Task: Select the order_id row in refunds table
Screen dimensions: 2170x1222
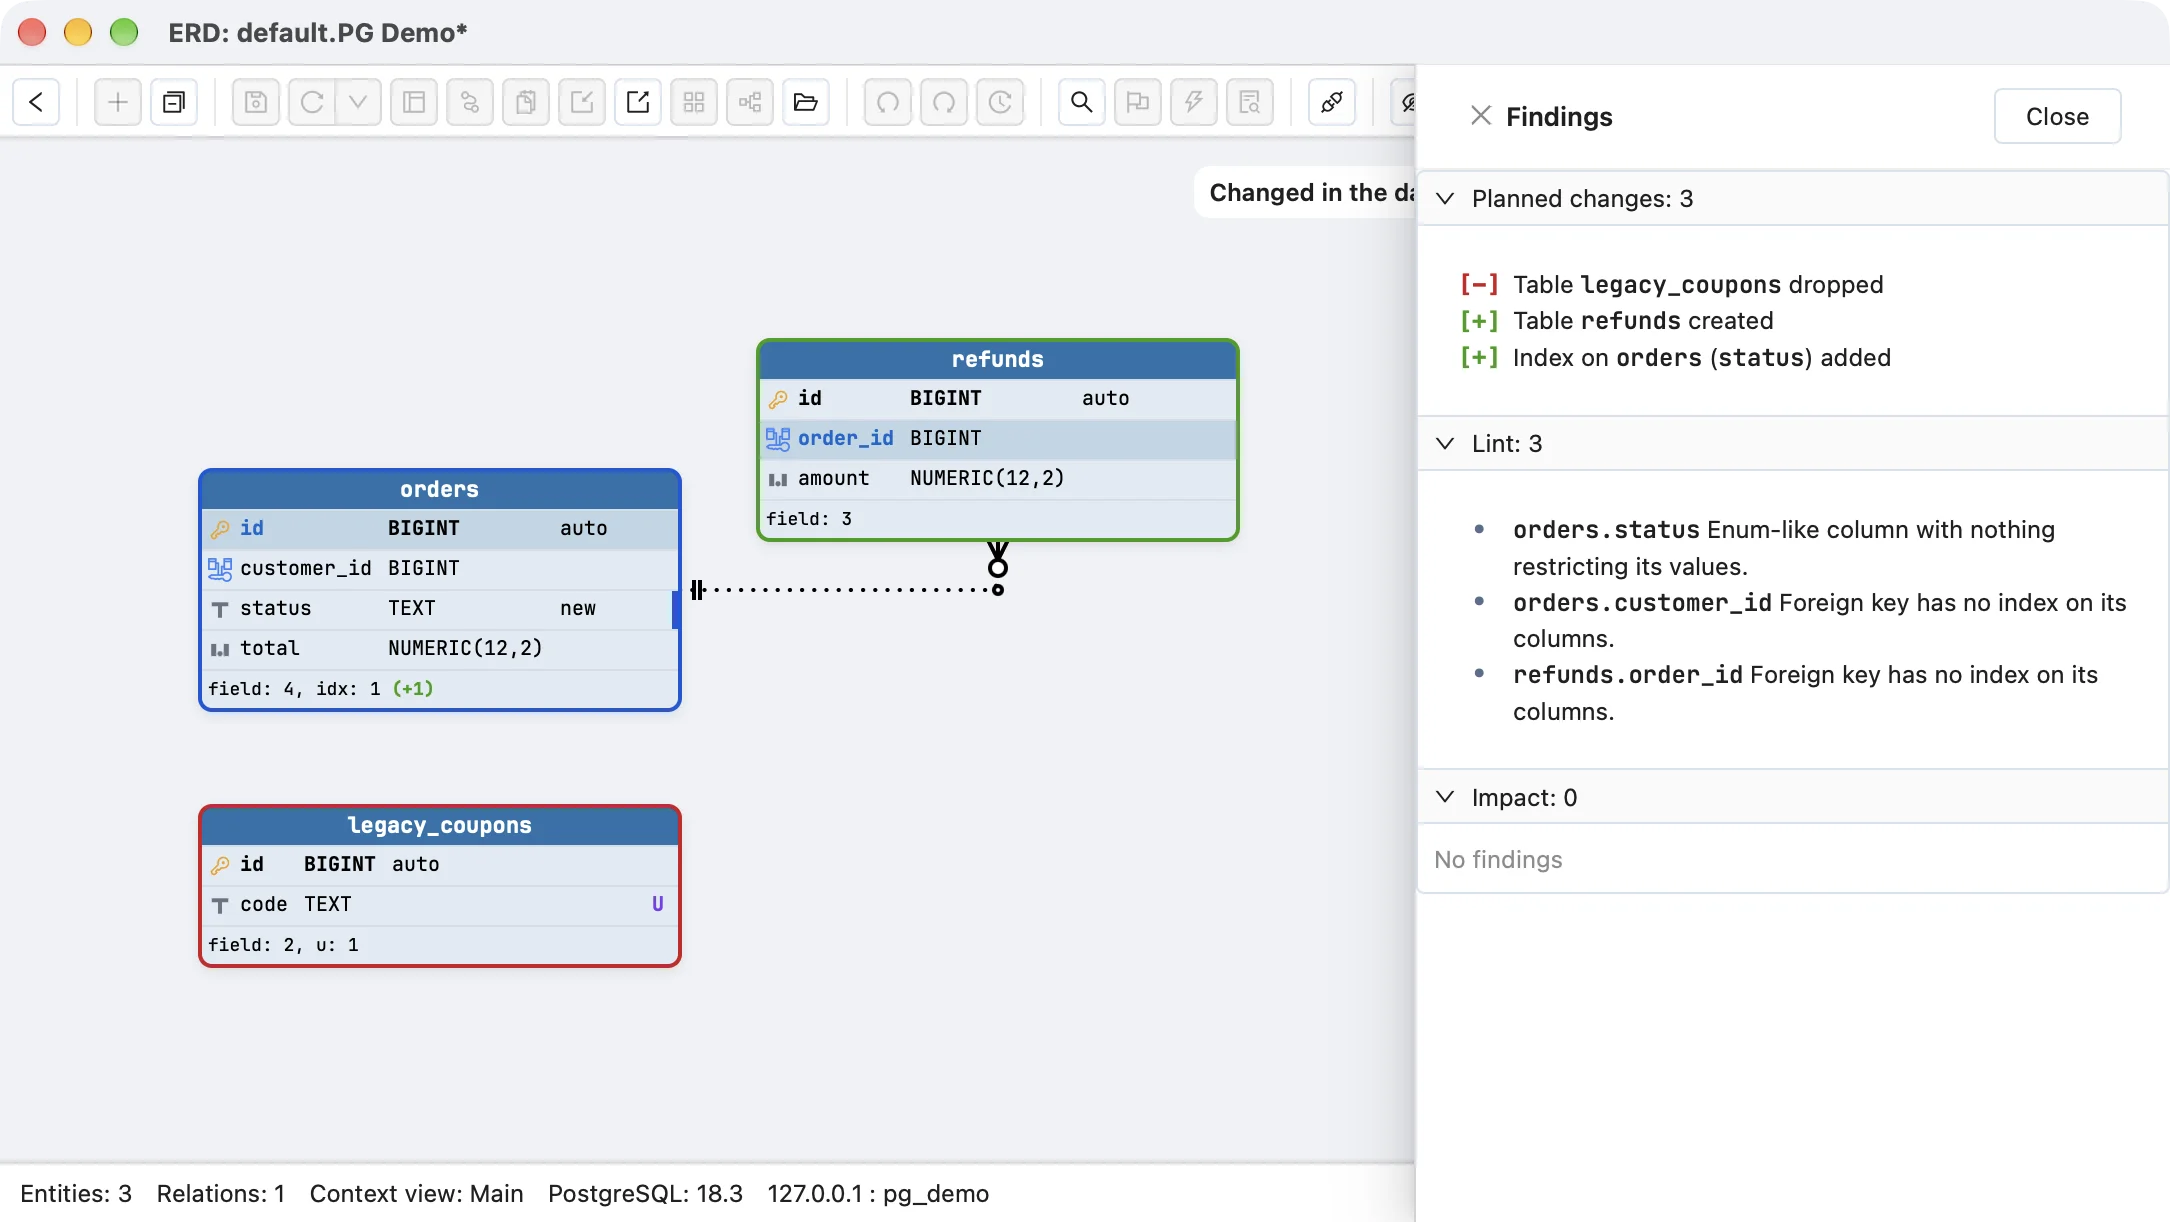Action: 998,439
